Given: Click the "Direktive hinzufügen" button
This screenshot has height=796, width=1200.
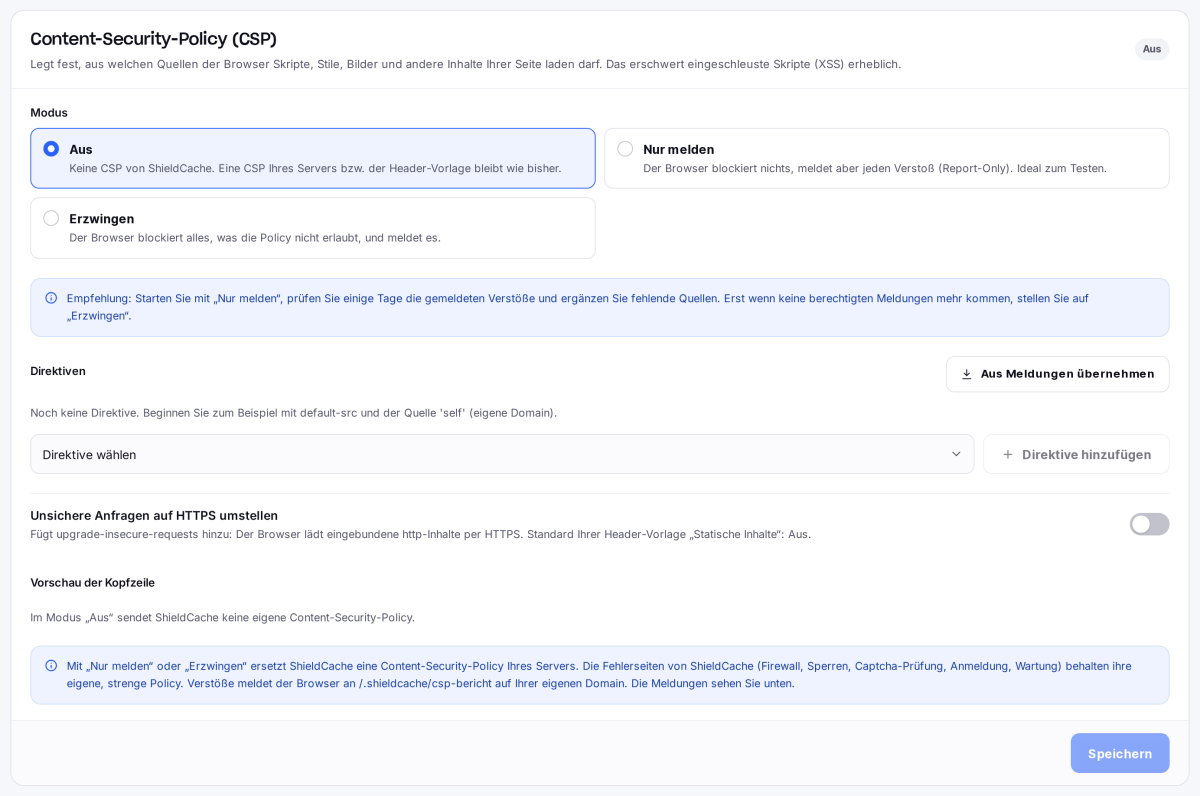Looking at the screenshot, I should tap(1076, 454).
